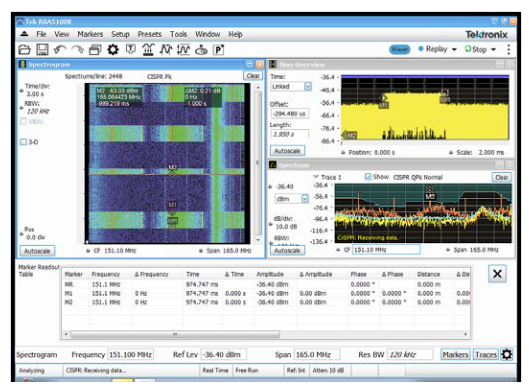This screenshot has width=529, height=391.
Task: Click the Spectrum CF 151.10 MHz field
Action: point(386,250)
